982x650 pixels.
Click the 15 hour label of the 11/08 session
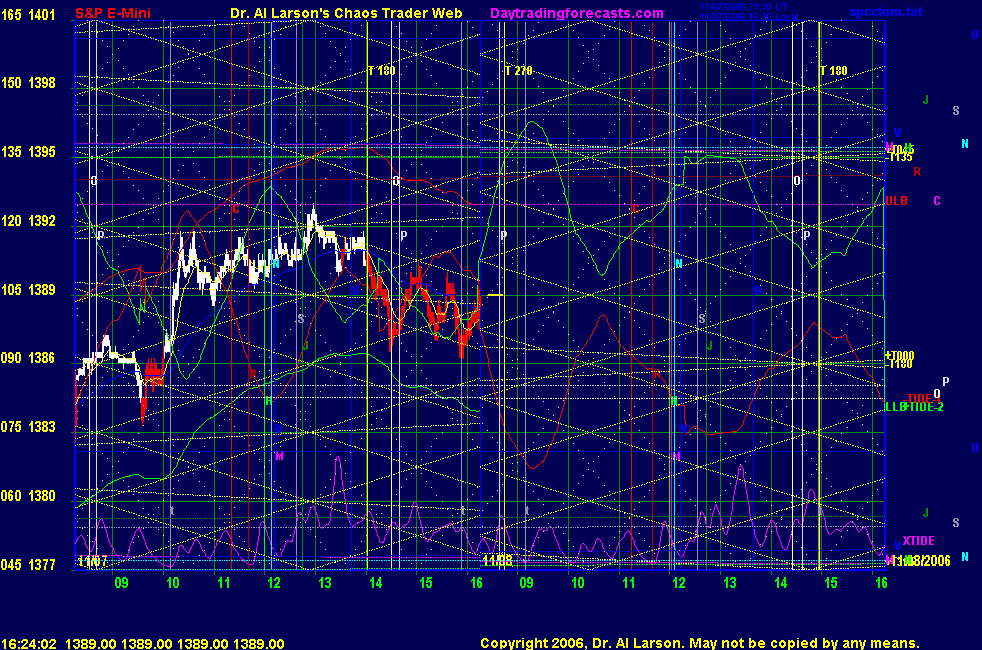pyautogui.click(x=830, y=583)
